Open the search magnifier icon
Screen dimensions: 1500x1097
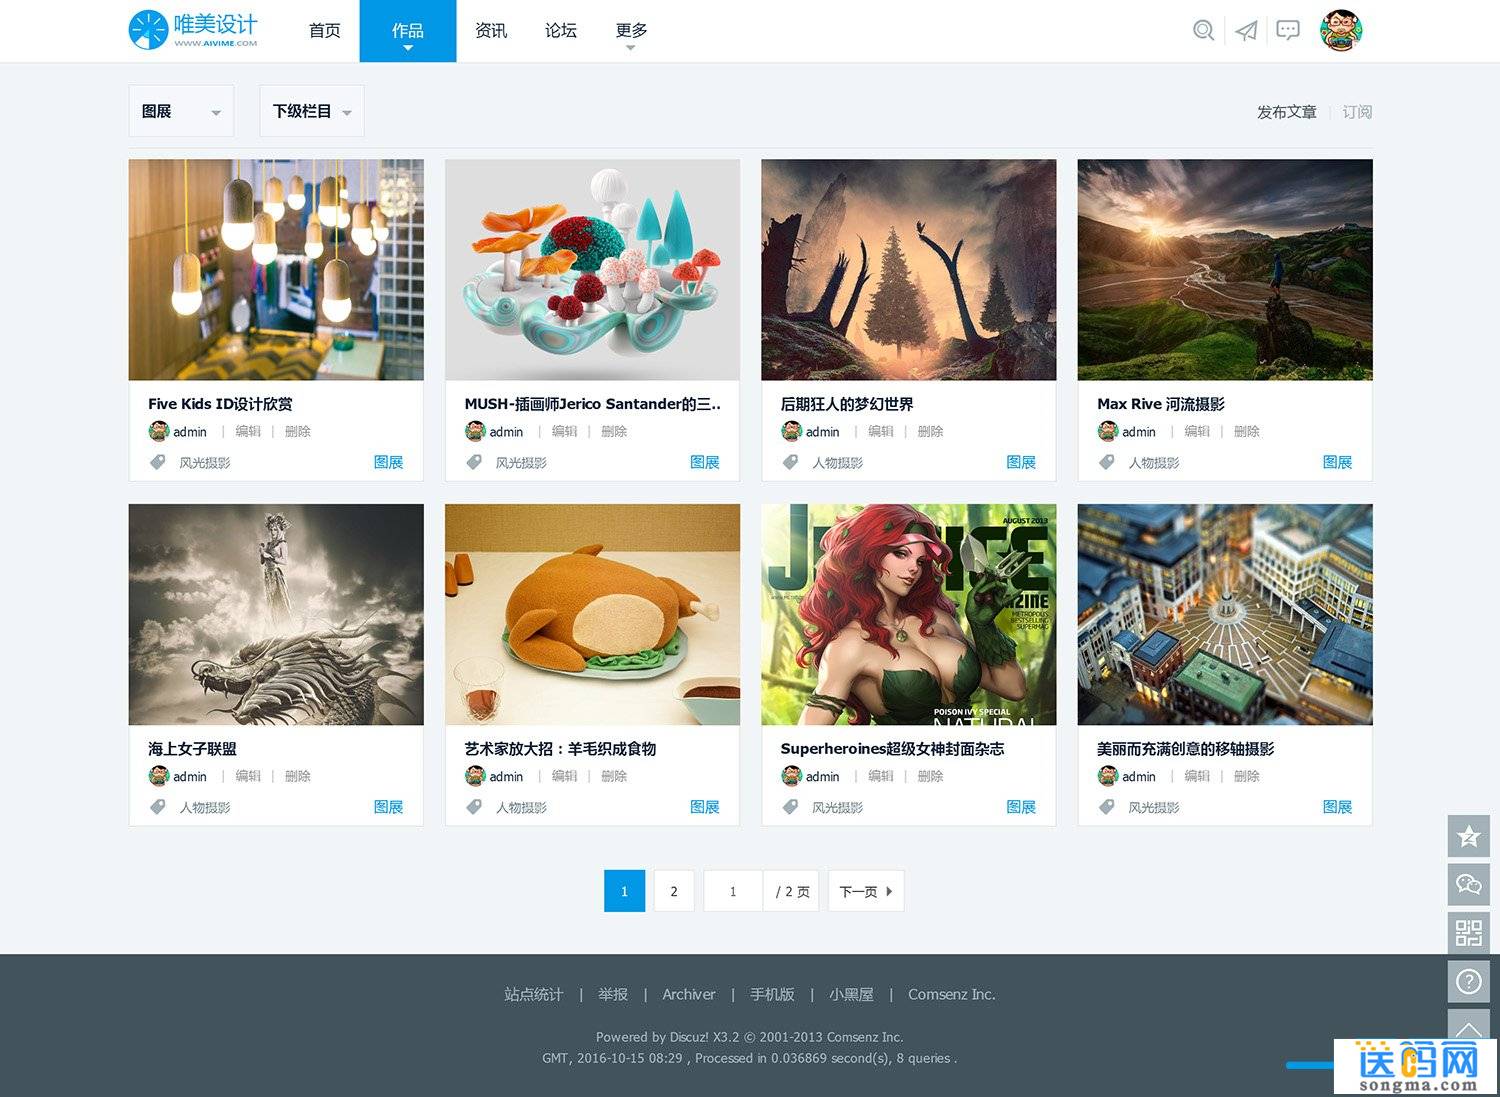point(1204,31)
